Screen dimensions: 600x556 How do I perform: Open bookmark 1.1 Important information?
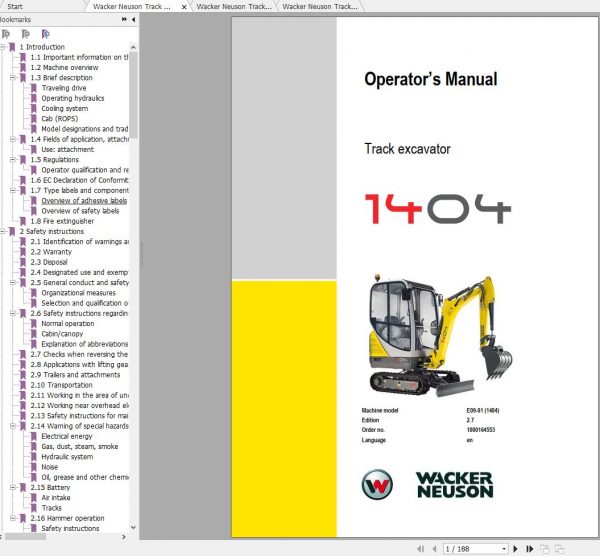click(x=79, y=57)
